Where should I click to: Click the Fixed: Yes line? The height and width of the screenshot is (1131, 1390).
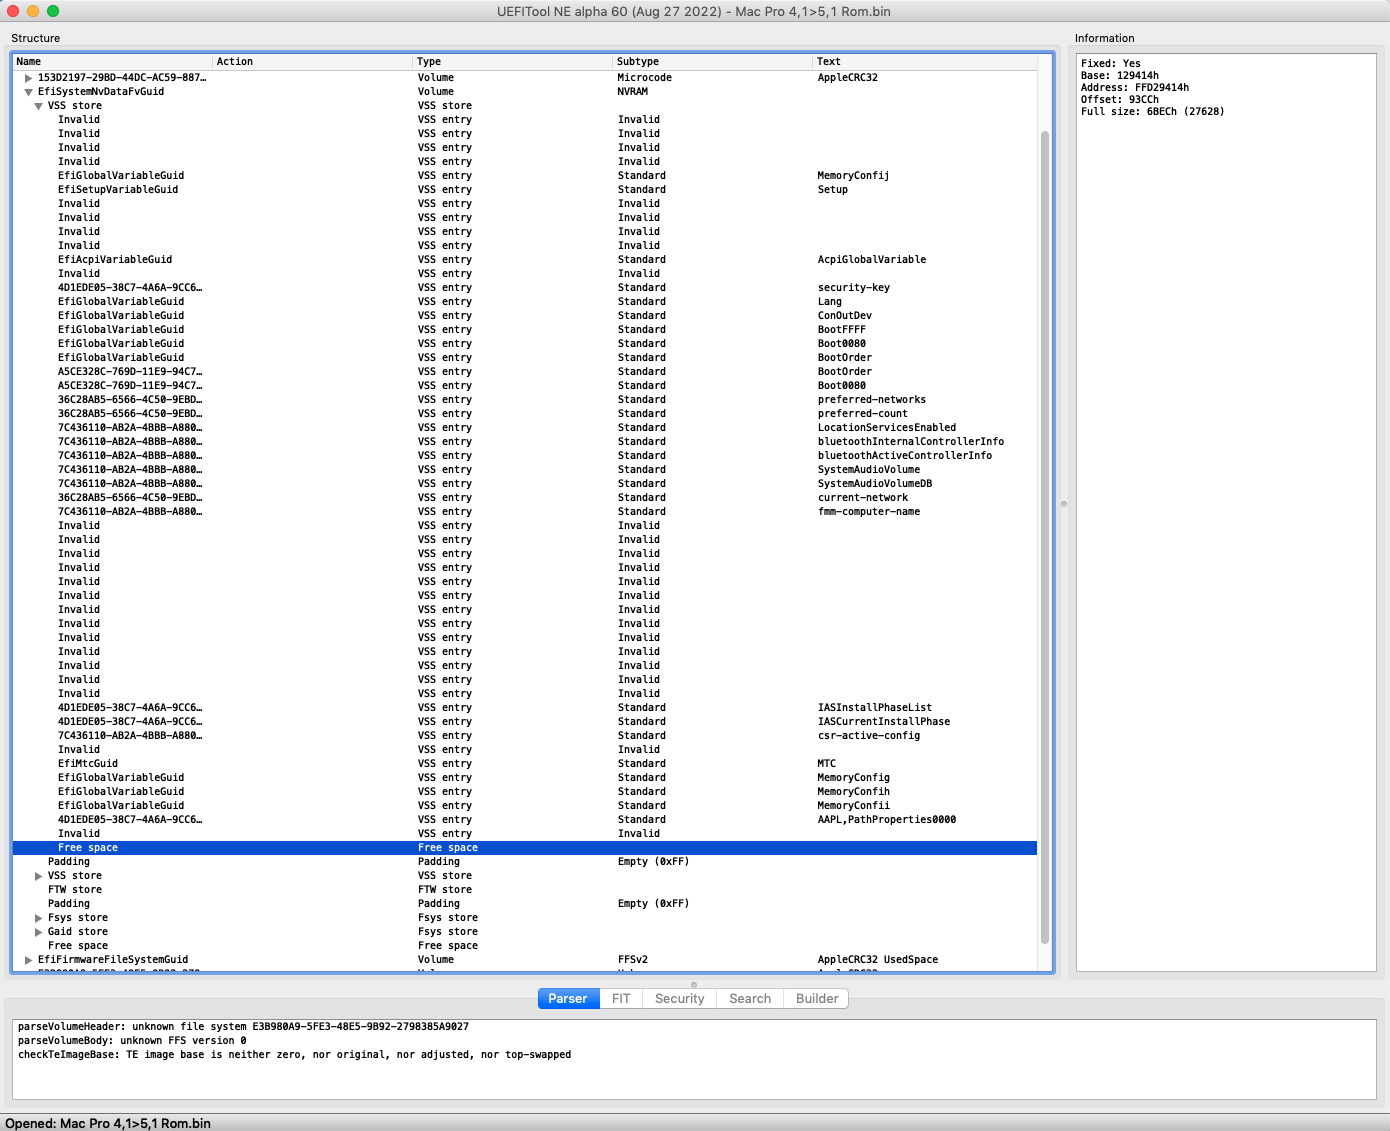coord(1110,64)
